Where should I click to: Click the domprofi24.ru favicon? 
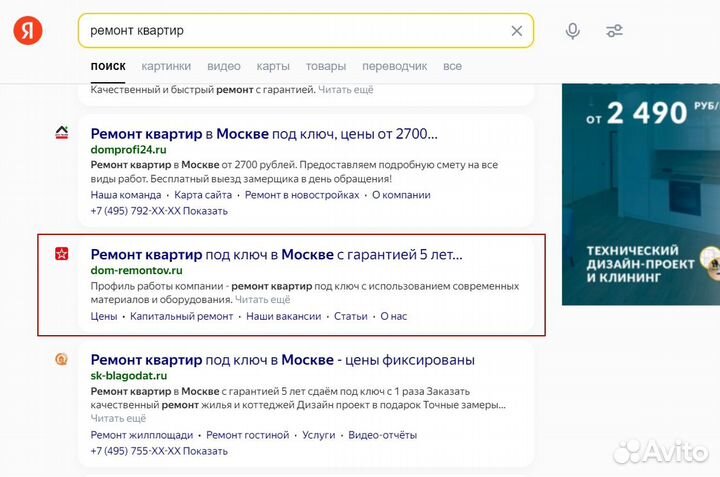[x=62, y=133]
